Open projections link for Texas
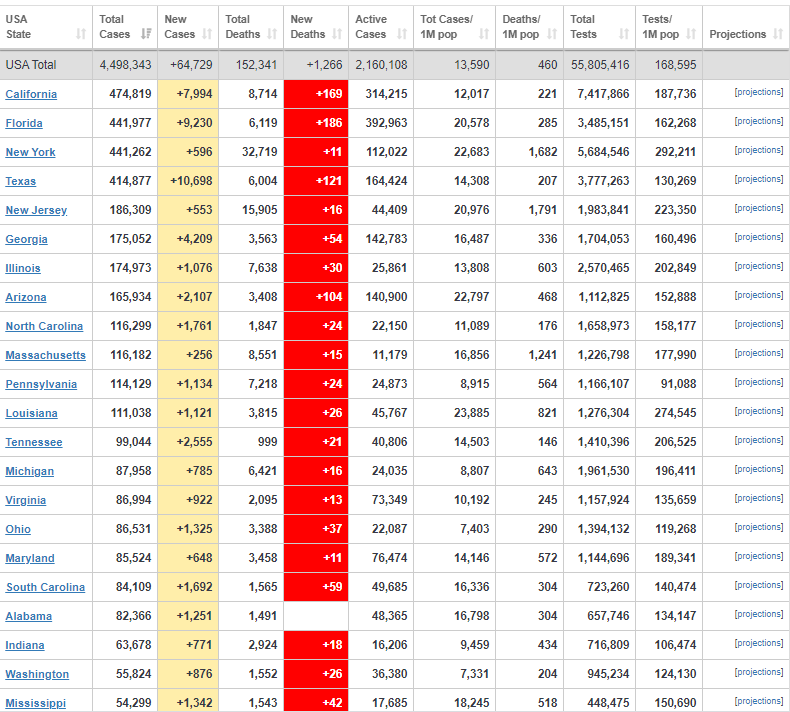 click(758, 179)
